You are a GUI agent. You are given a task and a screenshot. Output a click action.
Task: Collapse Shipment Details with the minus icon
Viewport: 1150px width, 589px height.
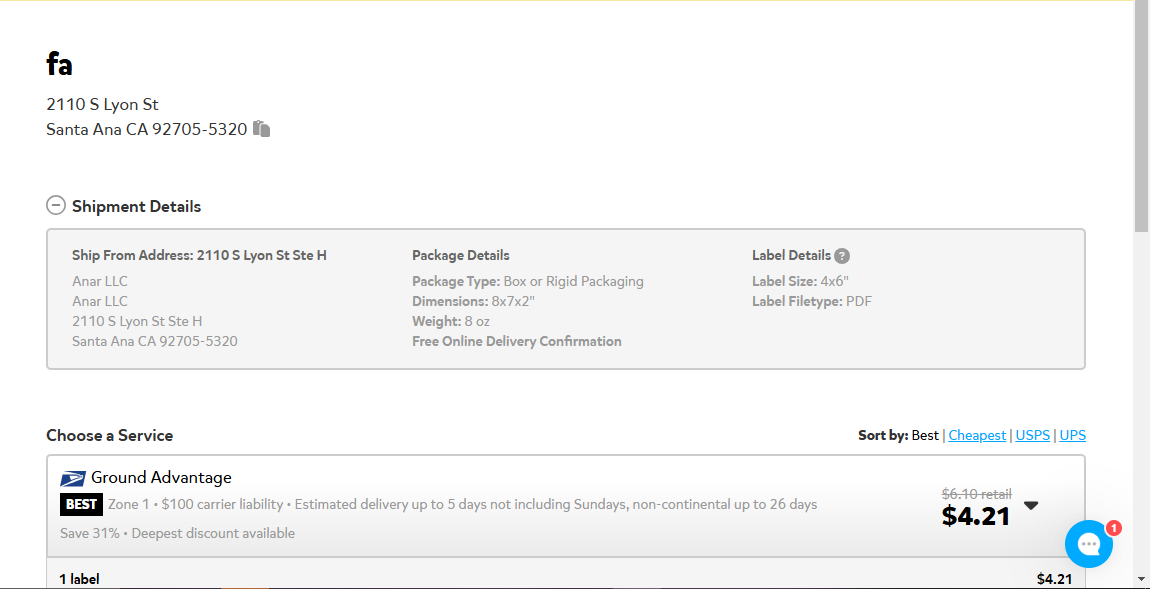[56, 205]
